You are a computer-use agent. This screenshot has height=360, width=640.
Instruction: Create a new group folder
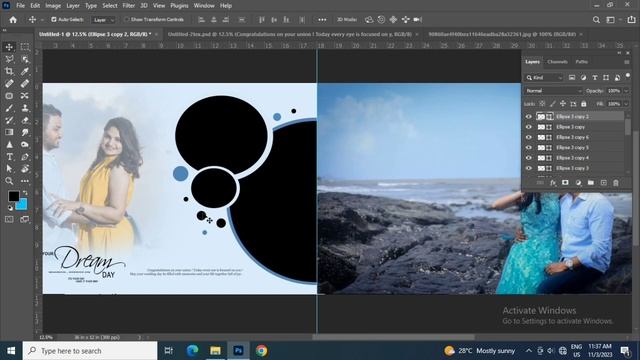[x=591, y=183]
